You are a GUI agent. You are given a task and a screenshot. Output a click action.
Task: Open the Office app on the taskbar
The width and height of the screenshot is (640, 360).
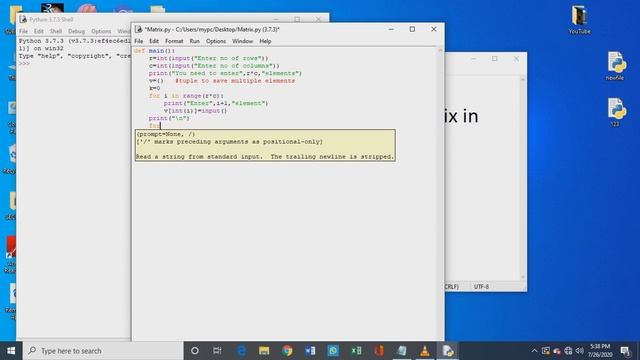point(379,351)
